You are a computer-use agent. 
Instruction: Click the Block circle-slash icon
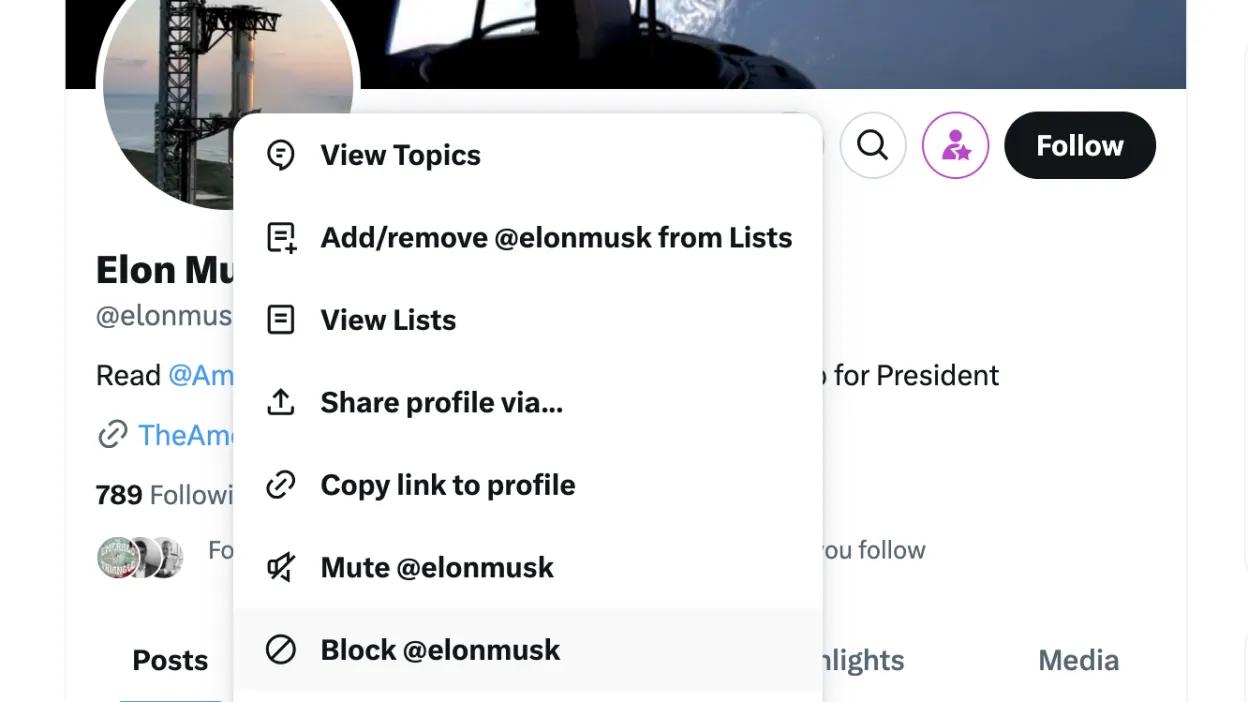coord(281,650)
